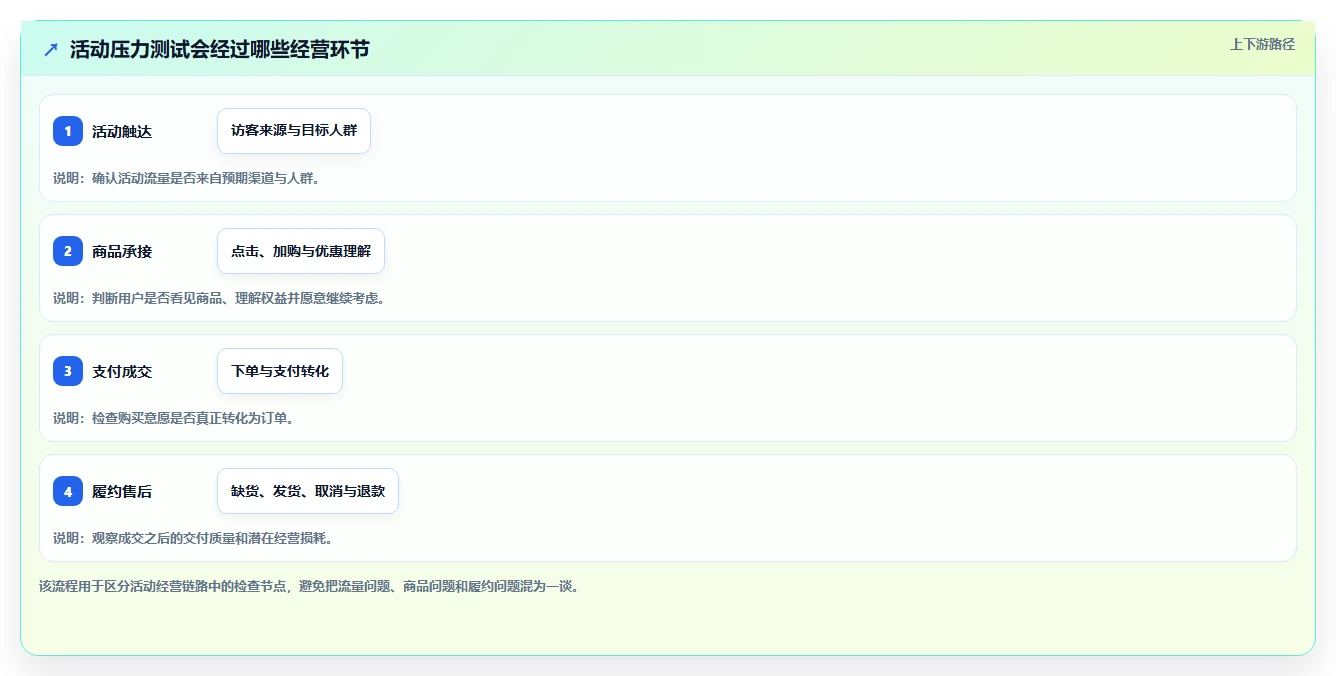
Task: Click the 履约售后 step title
Action: [x=122, y=491]
